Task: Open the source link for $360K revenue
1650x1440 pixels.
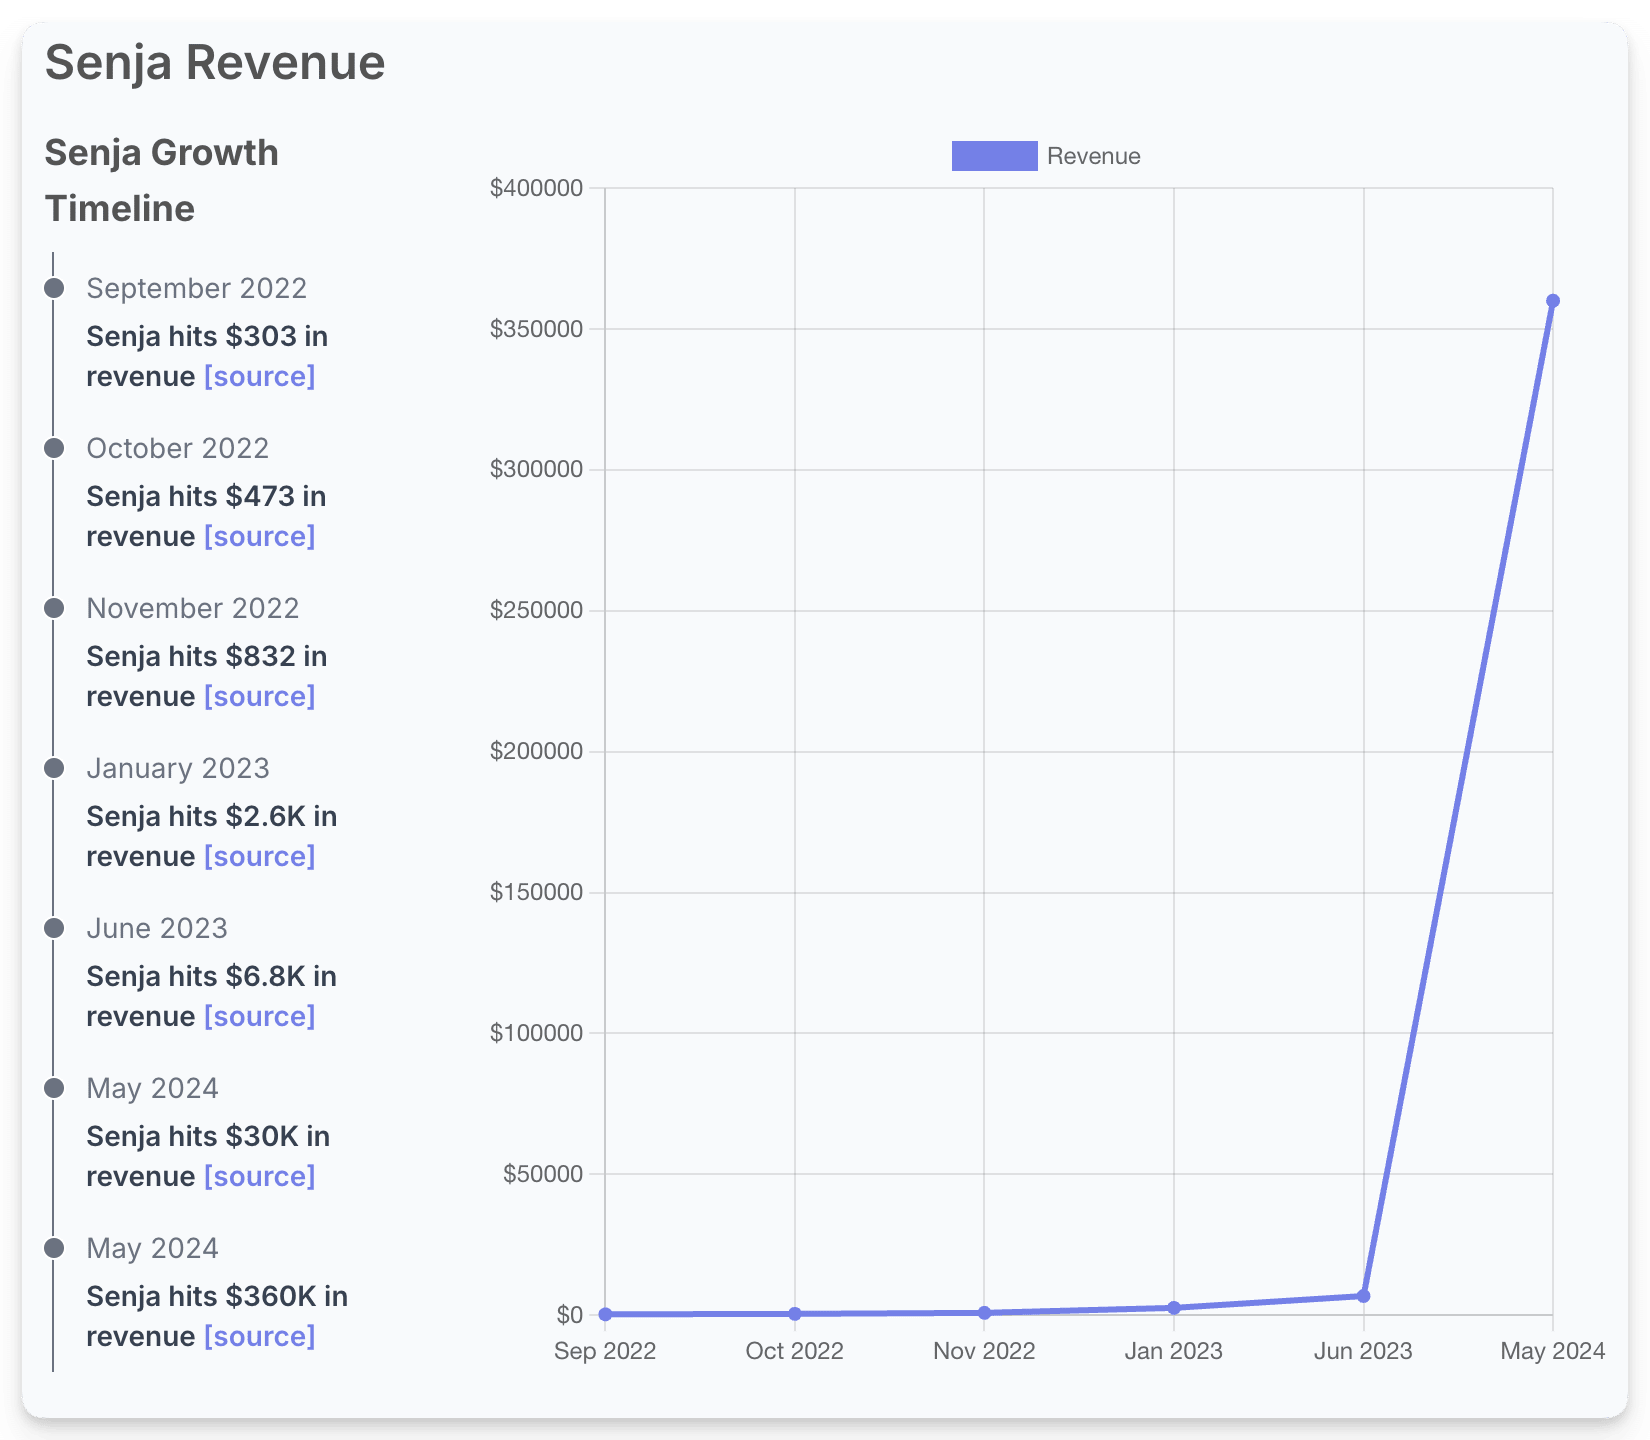Action: pos(260,1337)
